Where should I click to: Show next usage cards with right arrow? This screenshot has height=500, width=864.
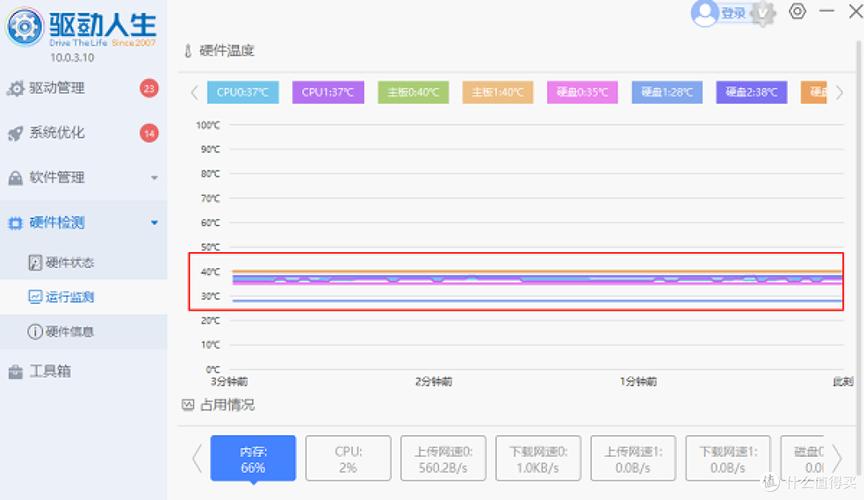tap(838, 458)
